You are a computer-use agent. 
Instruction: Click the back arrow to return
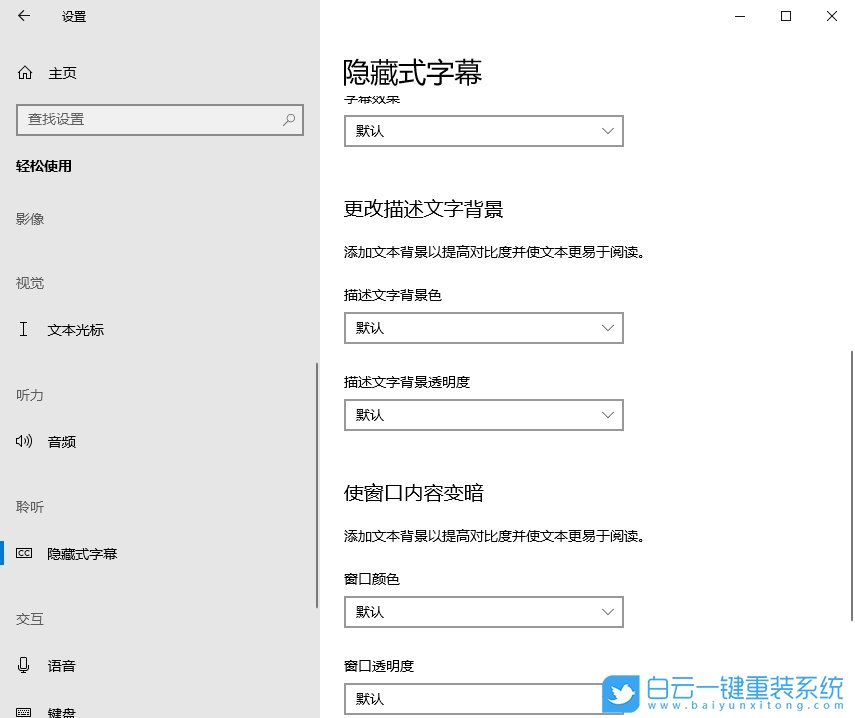(x=22, y=16)
